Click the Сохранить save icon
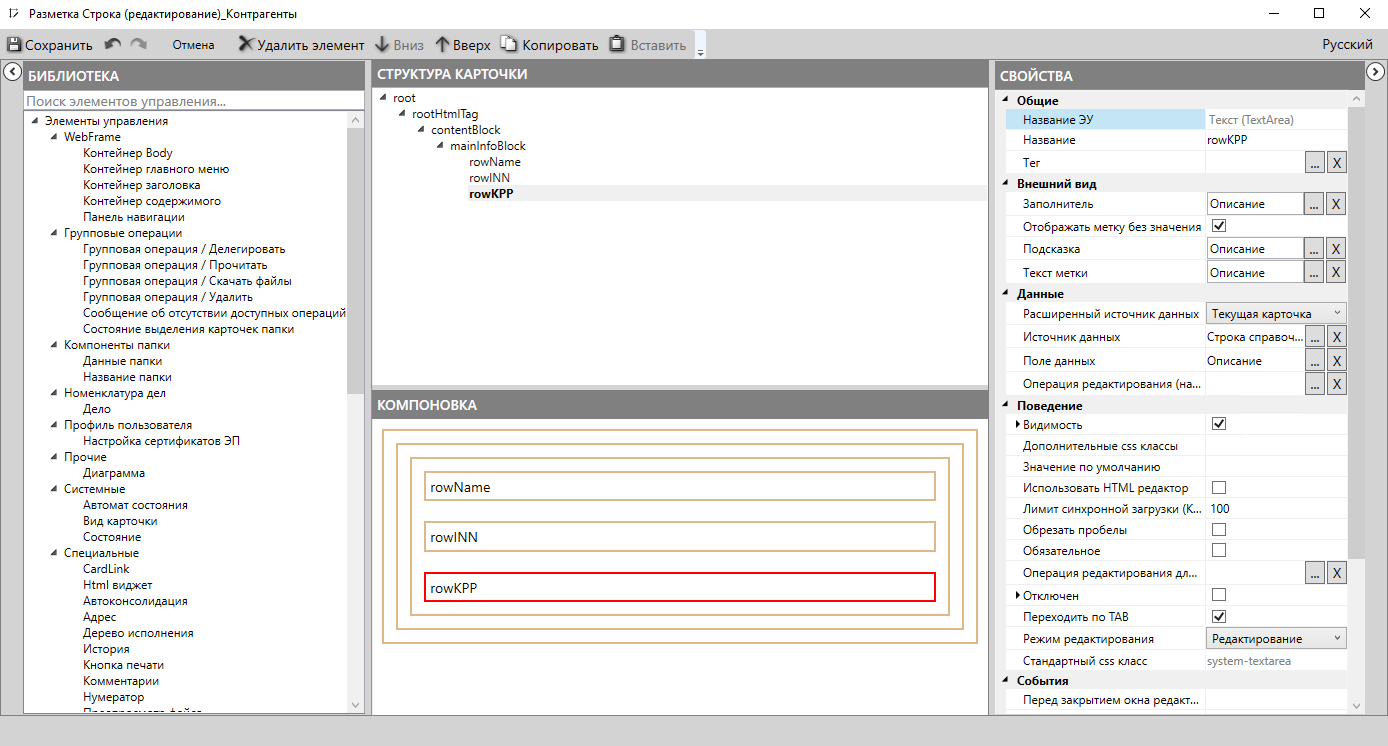 [14, 45]
